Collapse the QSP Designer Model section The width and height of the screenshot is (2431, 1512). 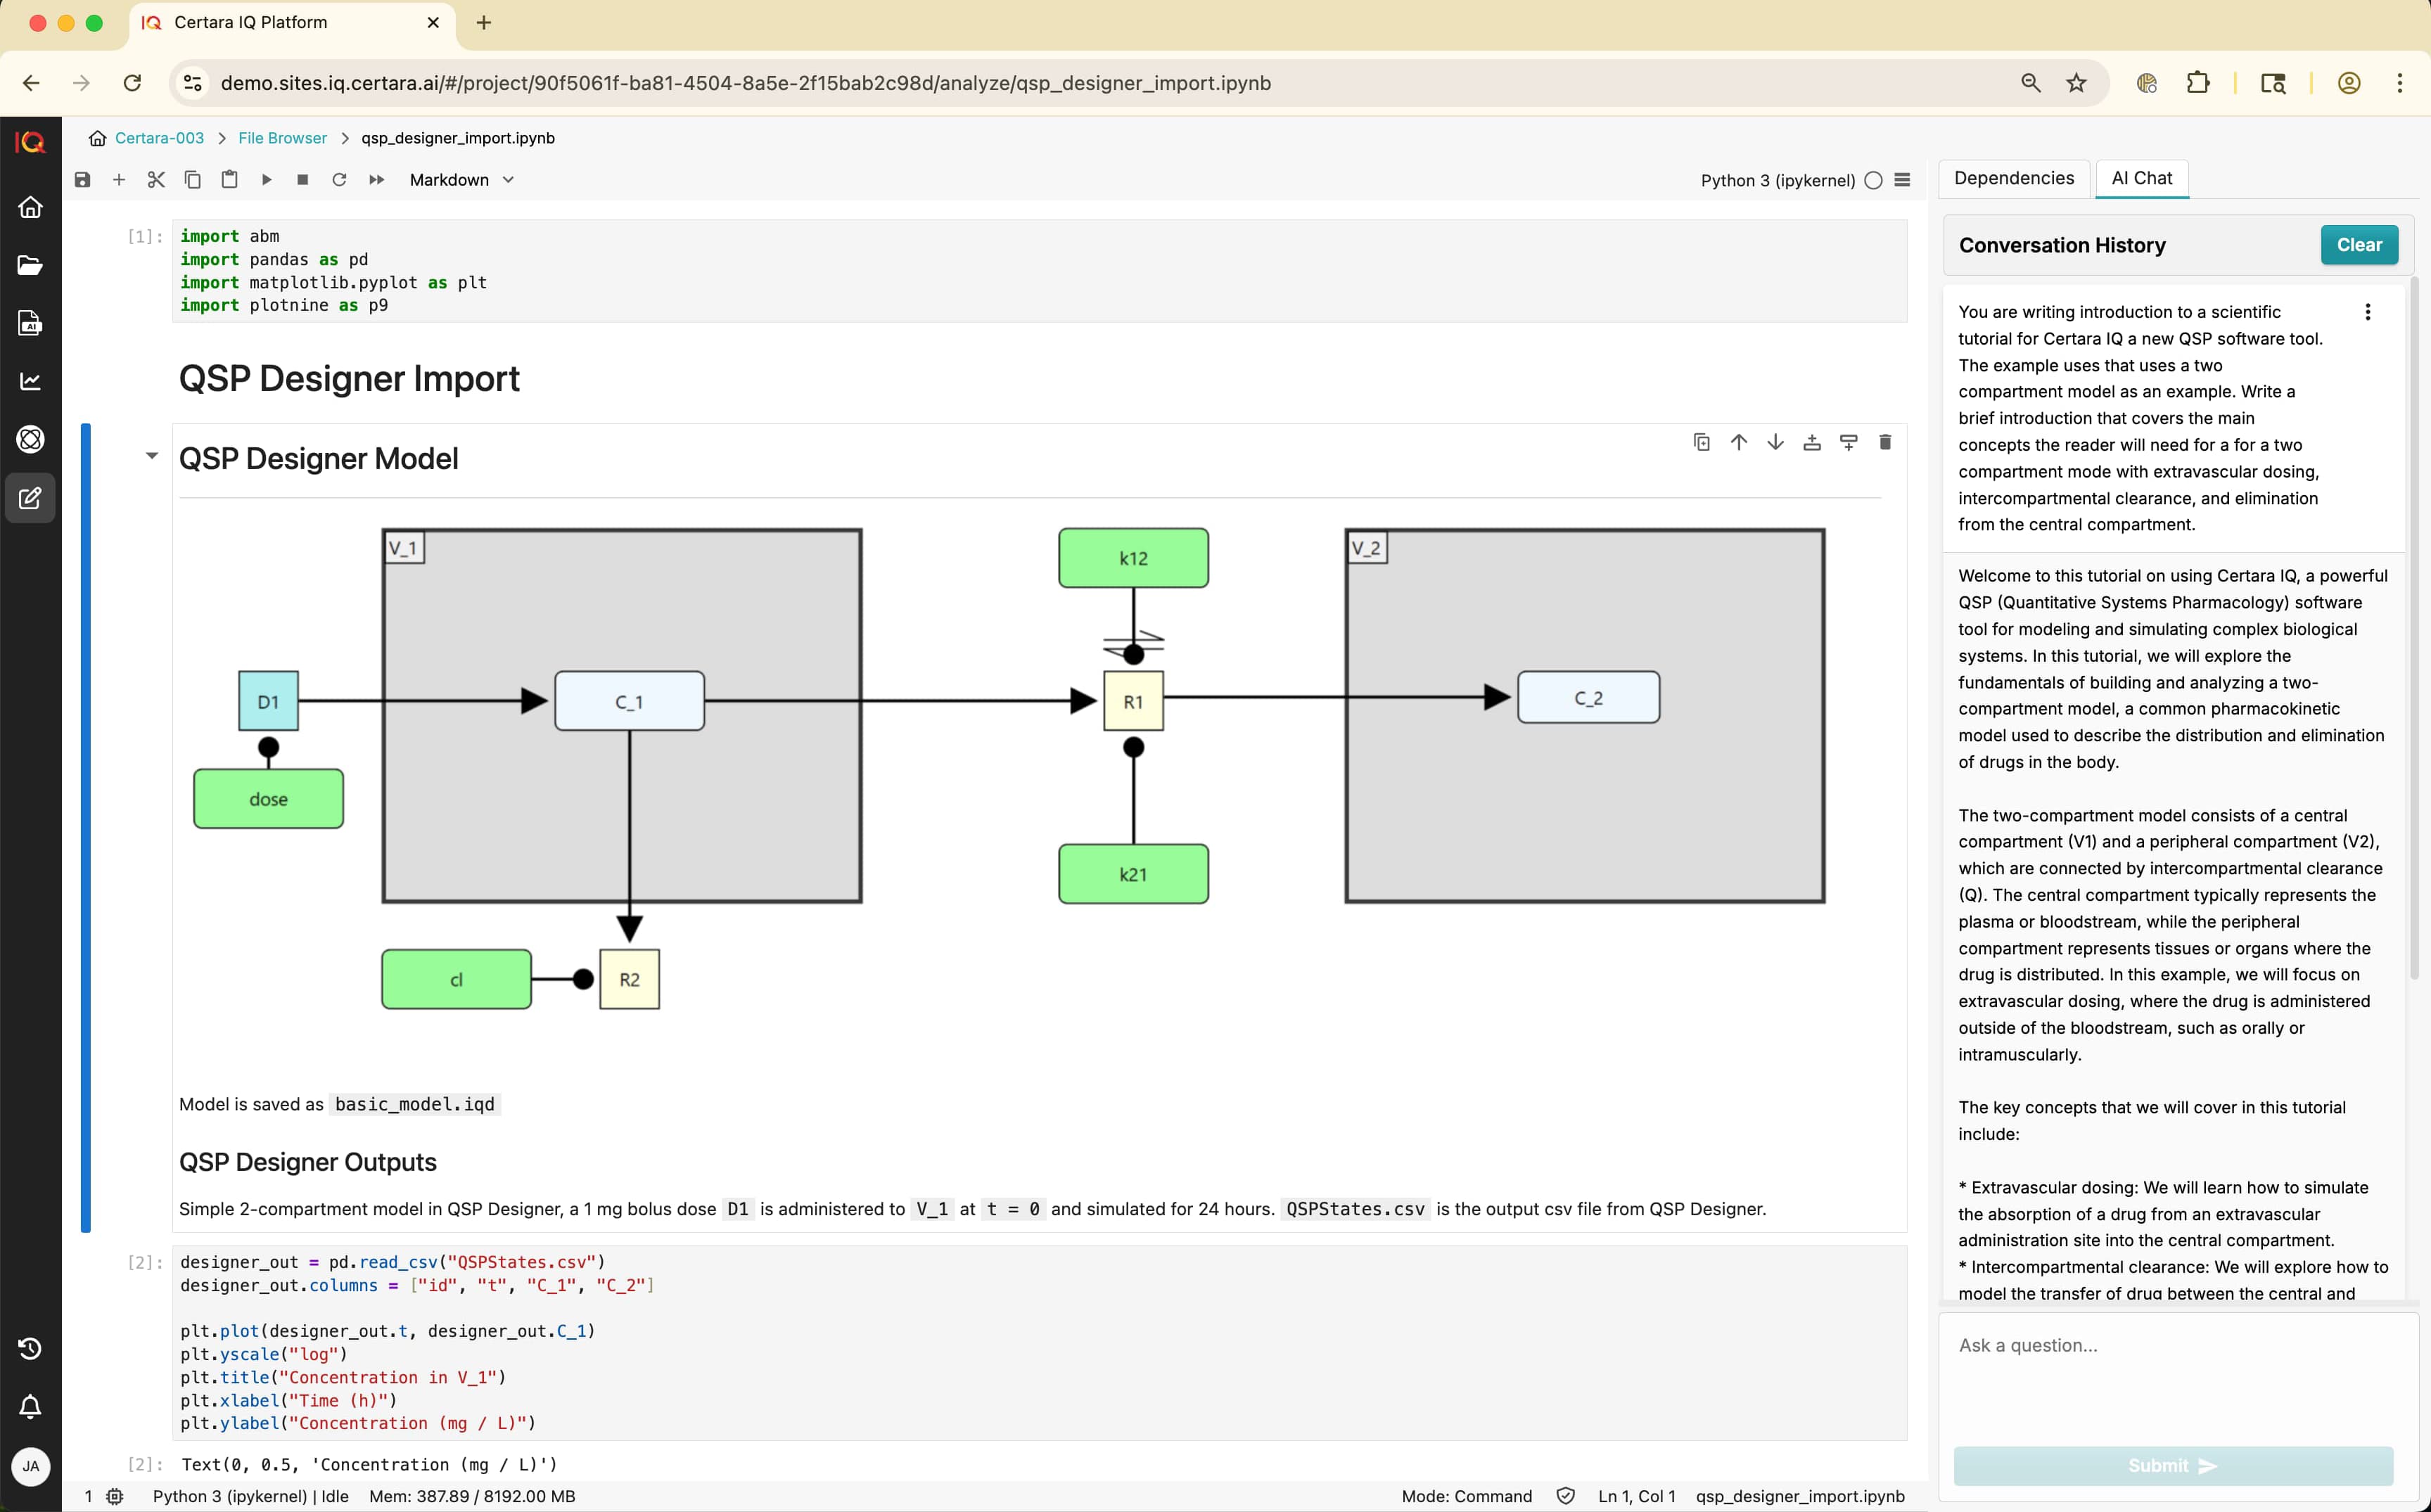click(152, 456)
